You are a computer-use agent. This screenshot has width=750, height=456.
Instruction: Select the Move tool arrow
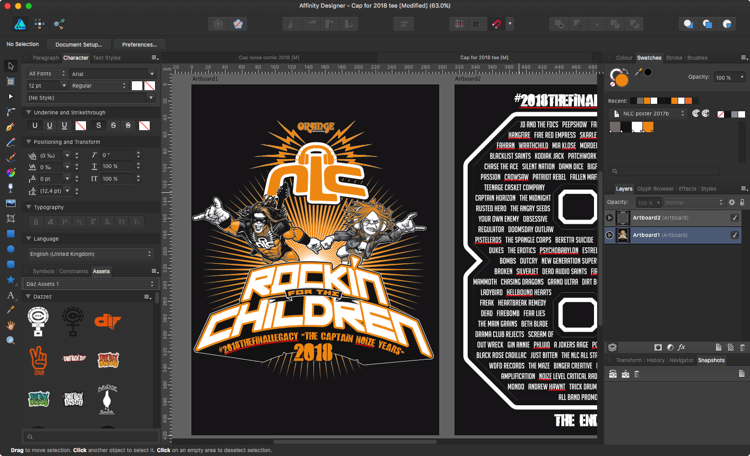click(x=11, y=66)
